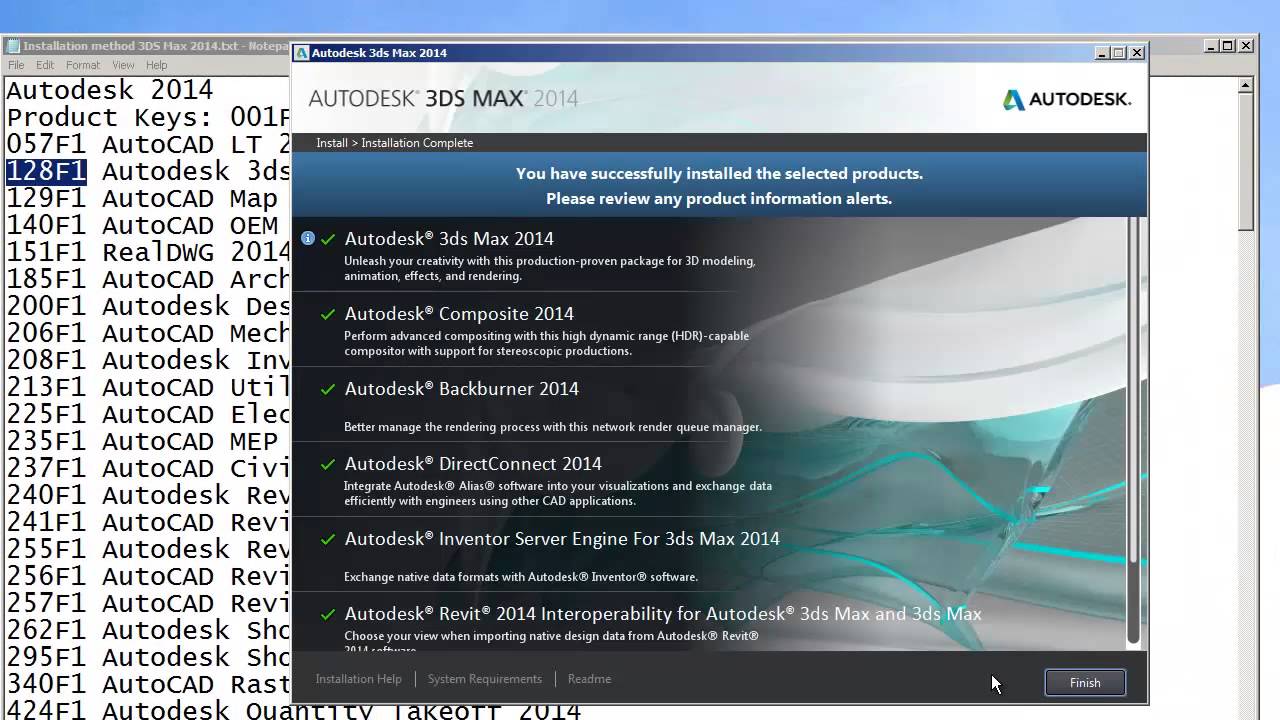Click the 'Product Keys:' line in Notepad
Screen dimensions: 1280x720
(148, 117)
